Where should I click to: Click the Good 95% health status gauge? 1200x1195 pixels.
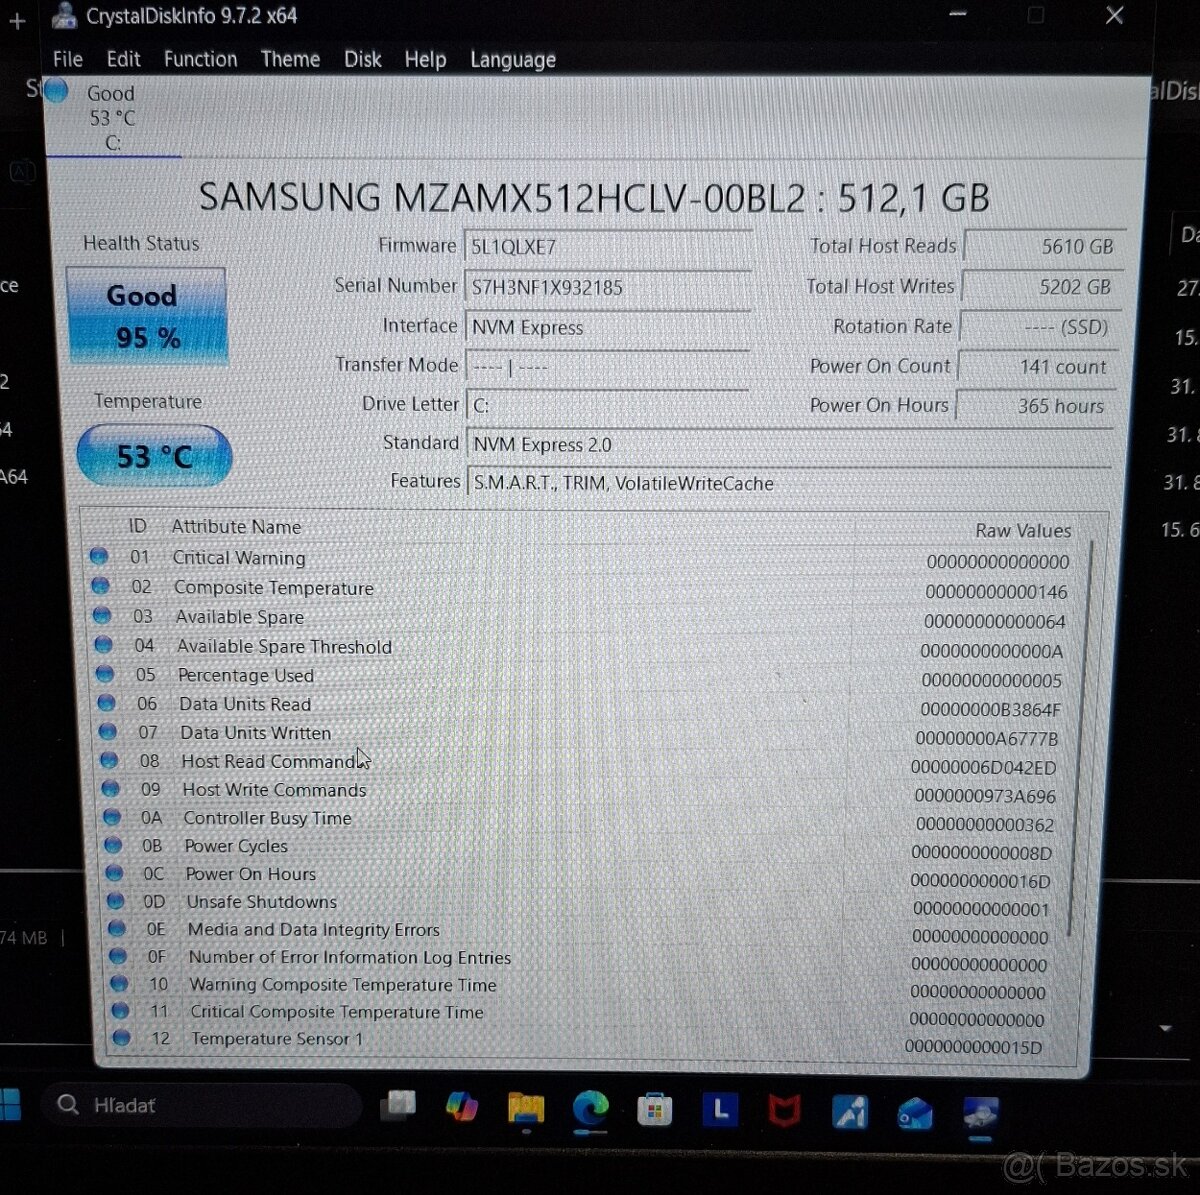click(x=146, y=315)
